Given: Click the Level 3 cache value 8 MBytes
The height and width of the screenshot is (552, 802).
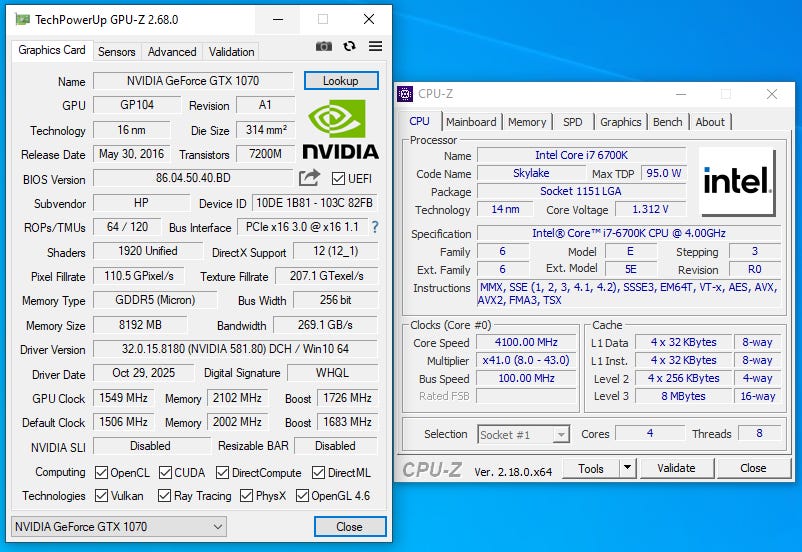Looking at the screenshot, I should pos(683,396).
